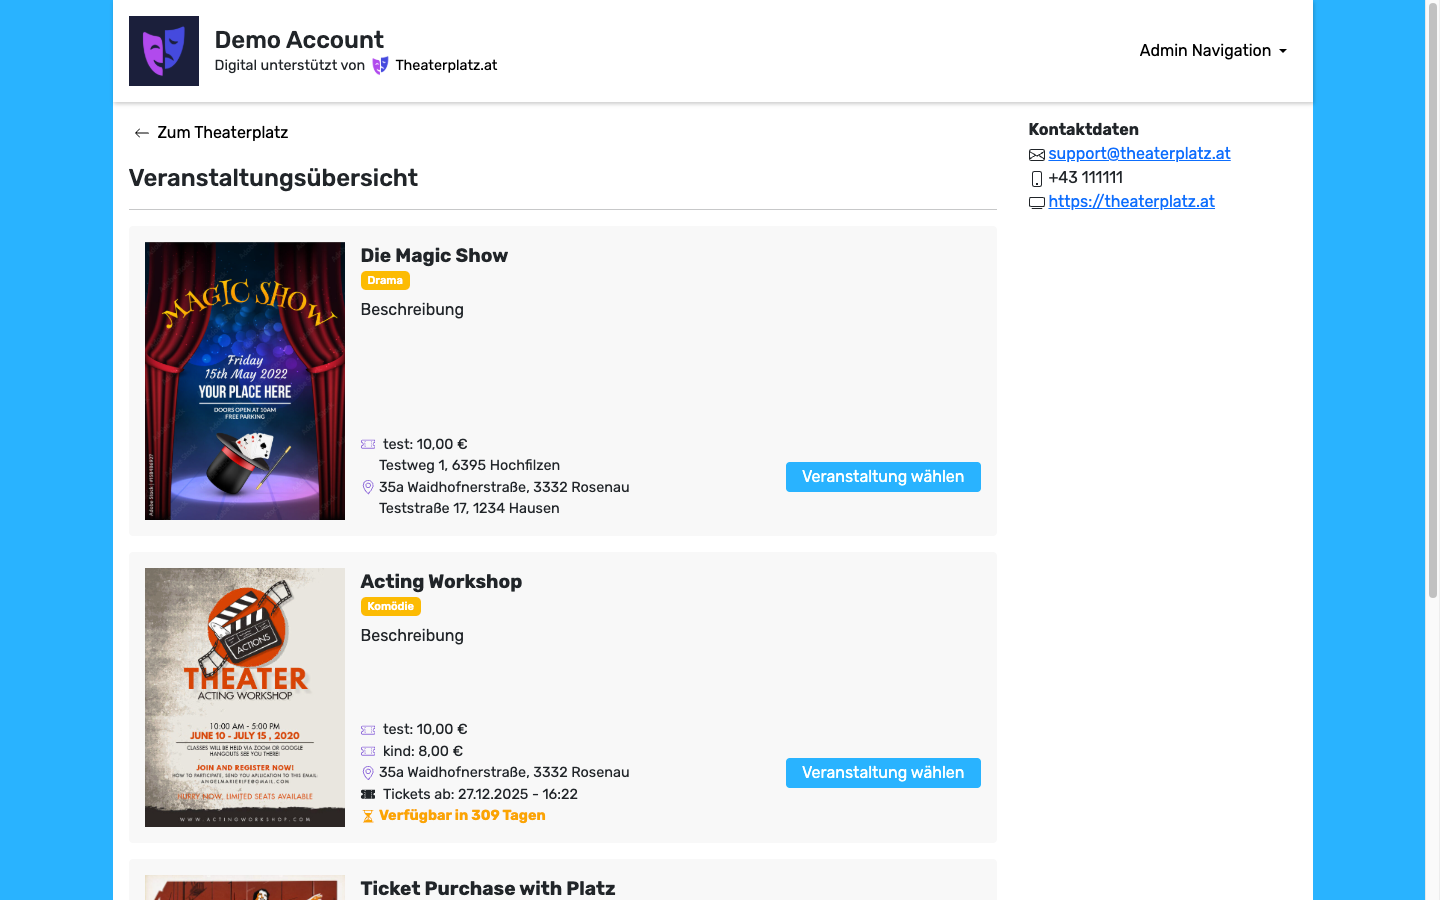Viewport: 1440px width, 900px height.
Task: Visit the https://theaterplatz.at website link
Action: [1131, 202]
